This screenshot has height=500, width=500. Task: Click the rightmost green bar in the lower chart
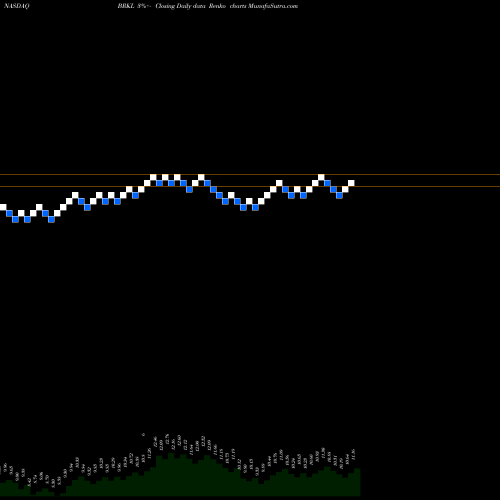point(357,482)
